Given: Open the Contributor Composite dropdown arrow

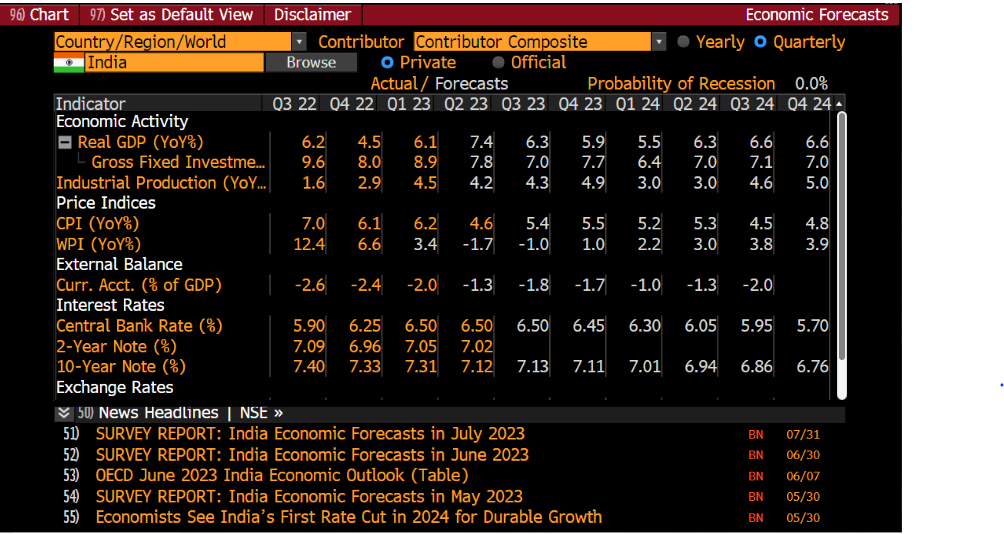Looking at the screenshot, I should pos(659,42).
